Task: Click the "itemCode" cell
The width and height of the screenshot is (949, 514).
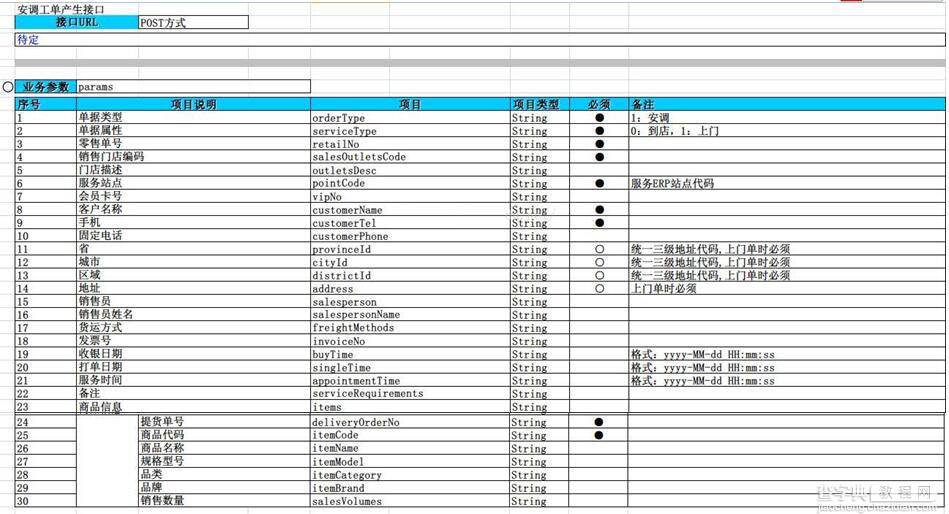Action: click(410, 435)
